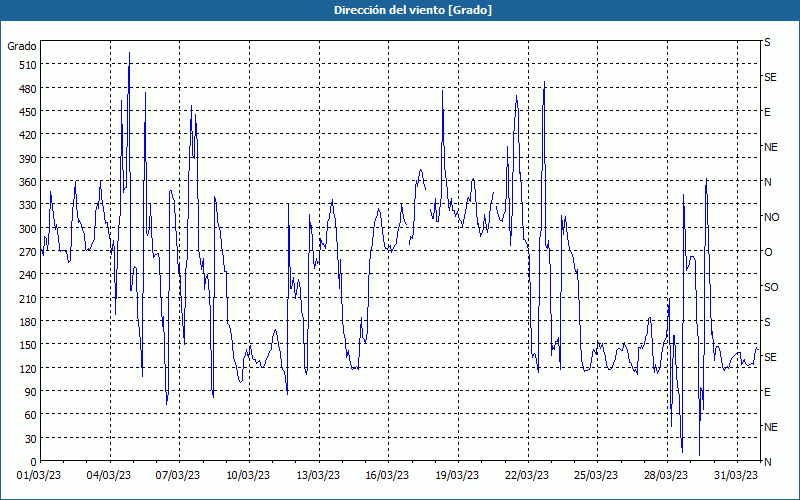
Task: Click the 01/03/23 date label
Action: click(39, 476)
